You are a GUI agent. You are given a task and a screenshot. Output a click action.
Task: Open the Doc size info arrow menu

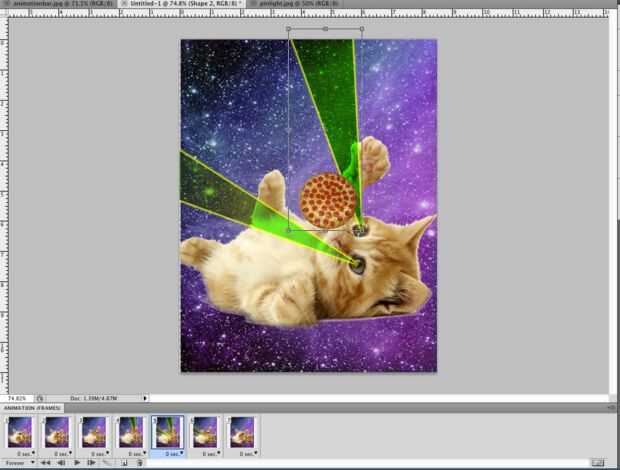(145, 398)
